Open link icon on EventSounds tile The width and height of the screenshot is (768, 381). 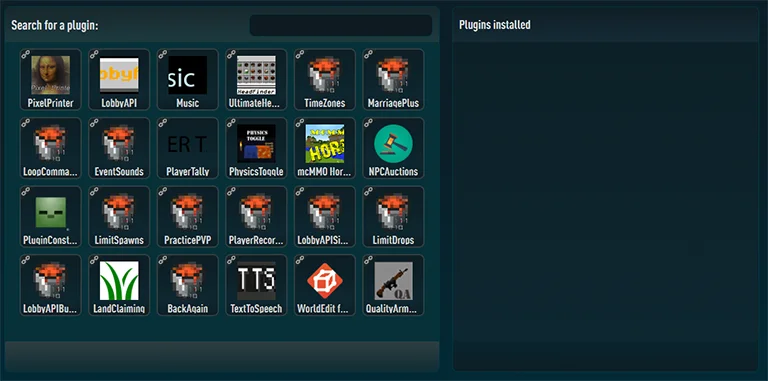coord(94,122)
